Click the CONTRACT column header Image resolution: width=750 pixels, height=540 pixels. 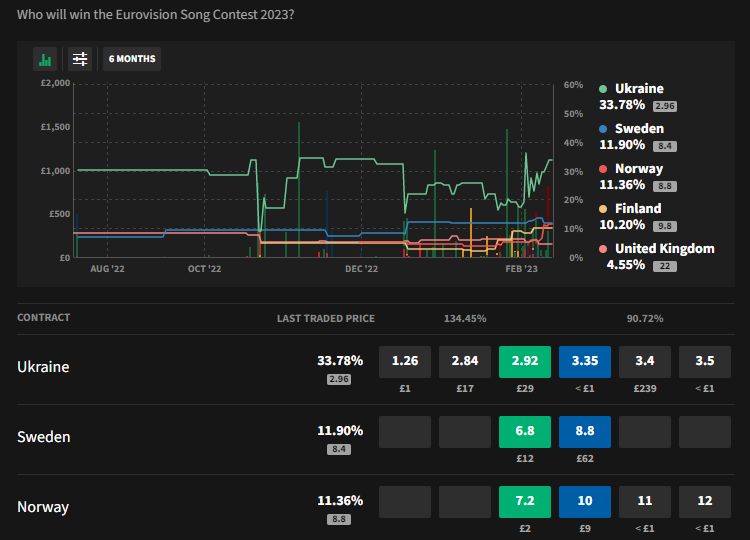pos(44,318)
